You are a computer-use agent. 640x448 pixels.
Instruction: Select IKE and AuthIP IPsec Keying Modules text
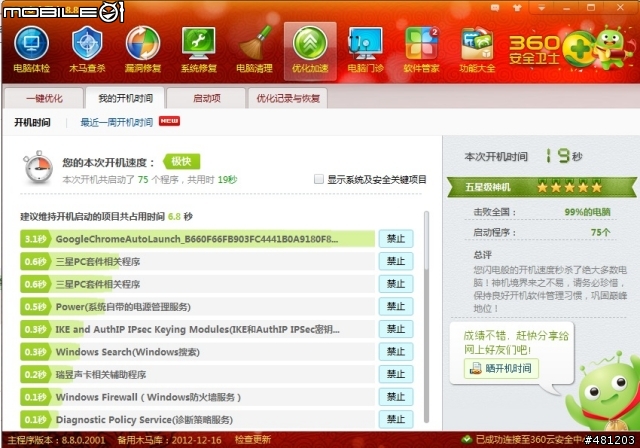(198, 329)
